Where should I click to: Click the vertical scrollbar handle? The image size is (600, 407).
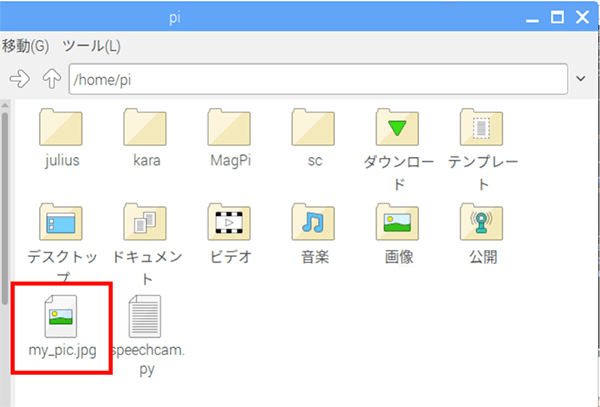(x=5, y=208)
